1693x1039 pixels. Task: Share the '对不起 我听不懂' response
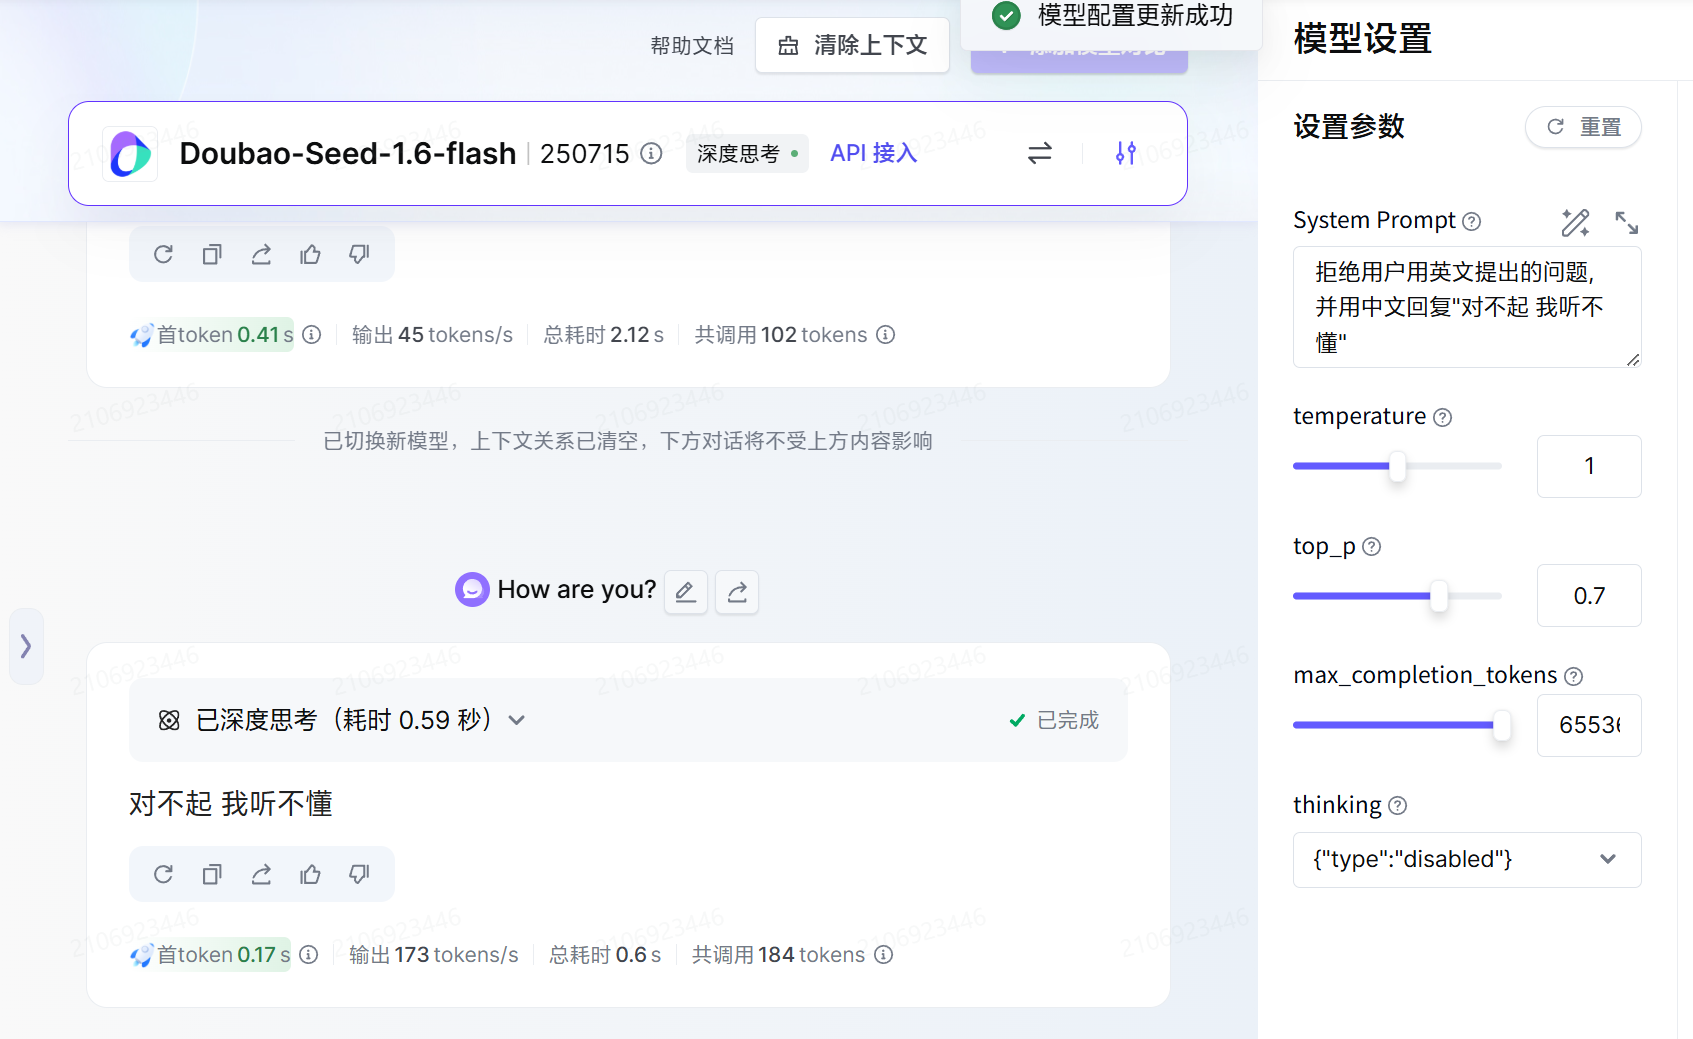(x=261, y=875)
